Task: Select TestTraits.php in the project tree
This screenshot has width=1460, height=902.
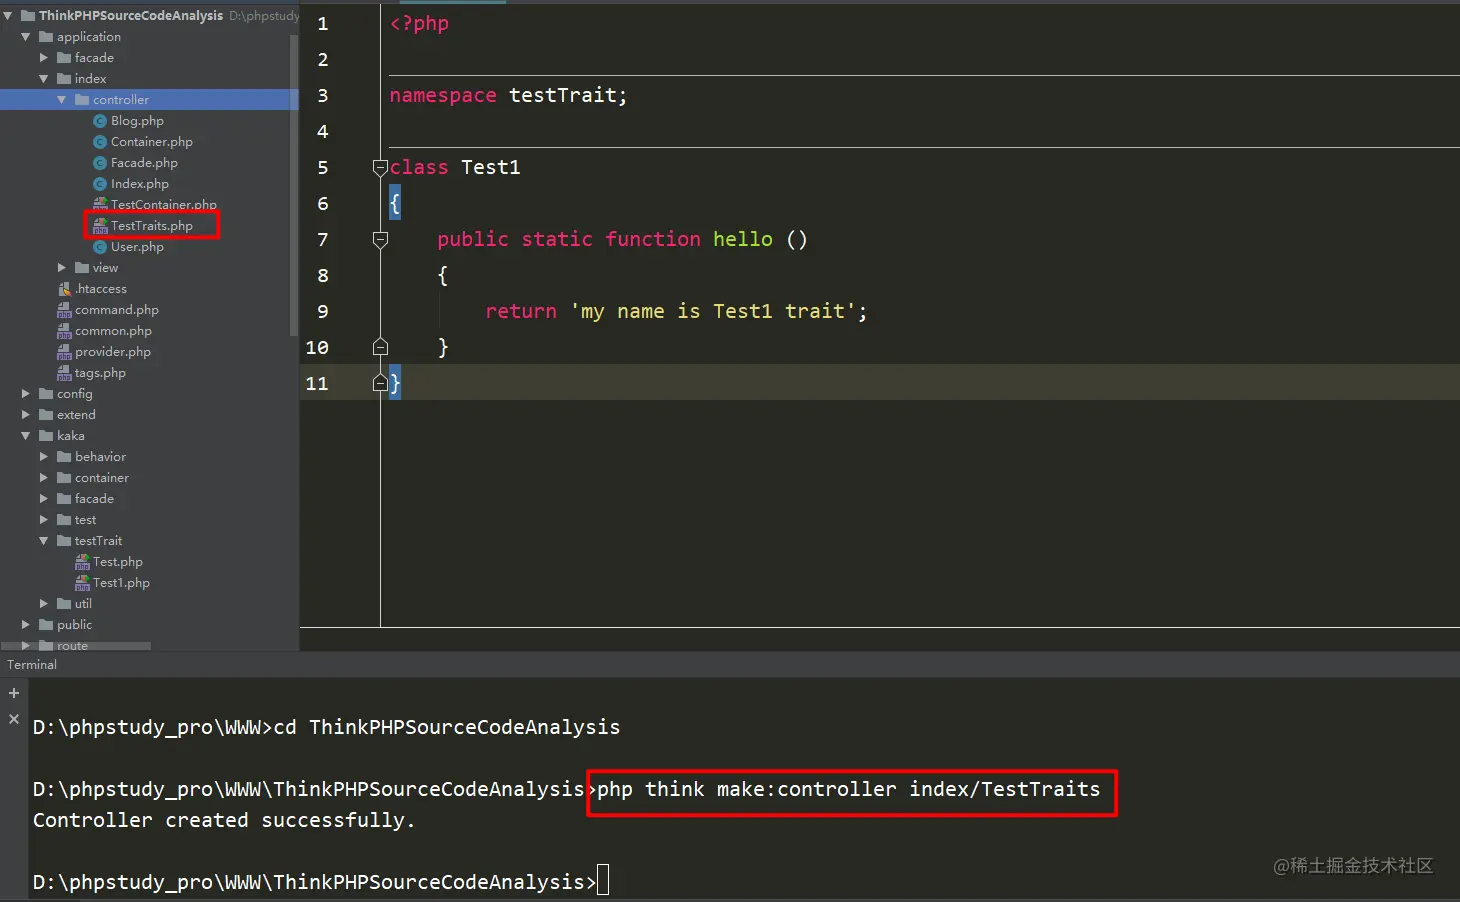Action: point(152,226)
